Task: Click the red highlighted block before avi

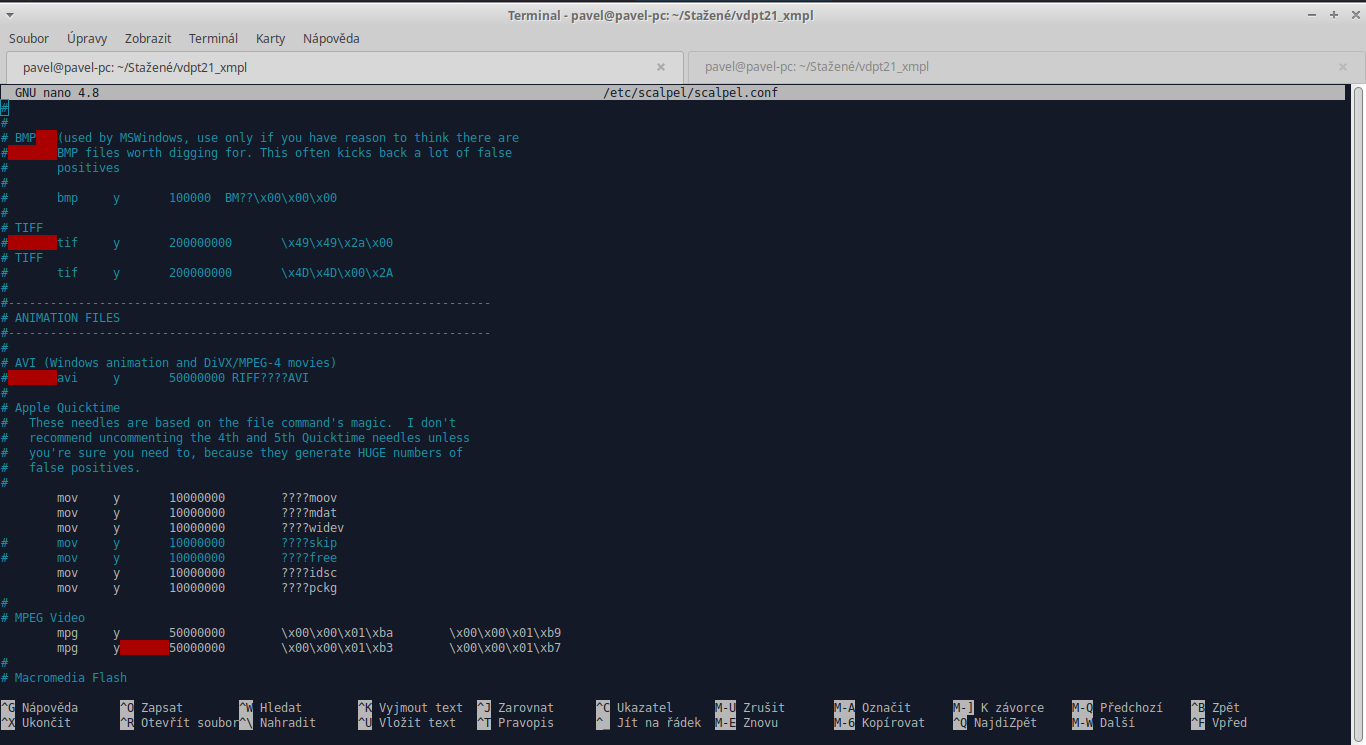Action: (32, 378)
